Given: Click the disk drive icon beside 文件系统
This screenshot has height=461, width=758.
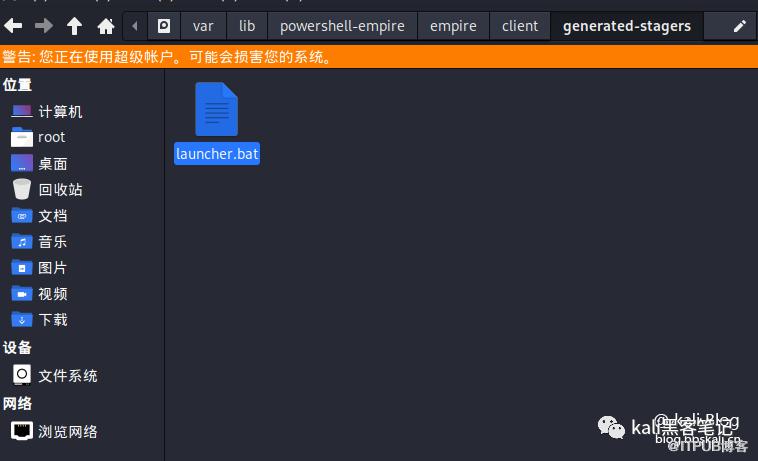Looking at the screenshot, I should tap(22, 375).
